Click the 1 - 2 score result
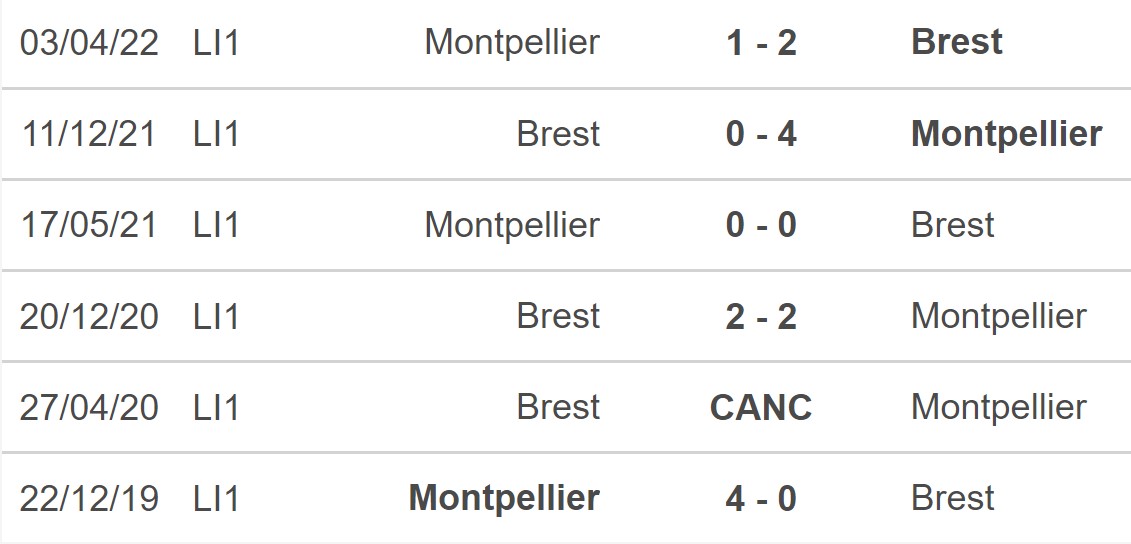The height and width of the screenshot is (544, 1131). (761, 43)
